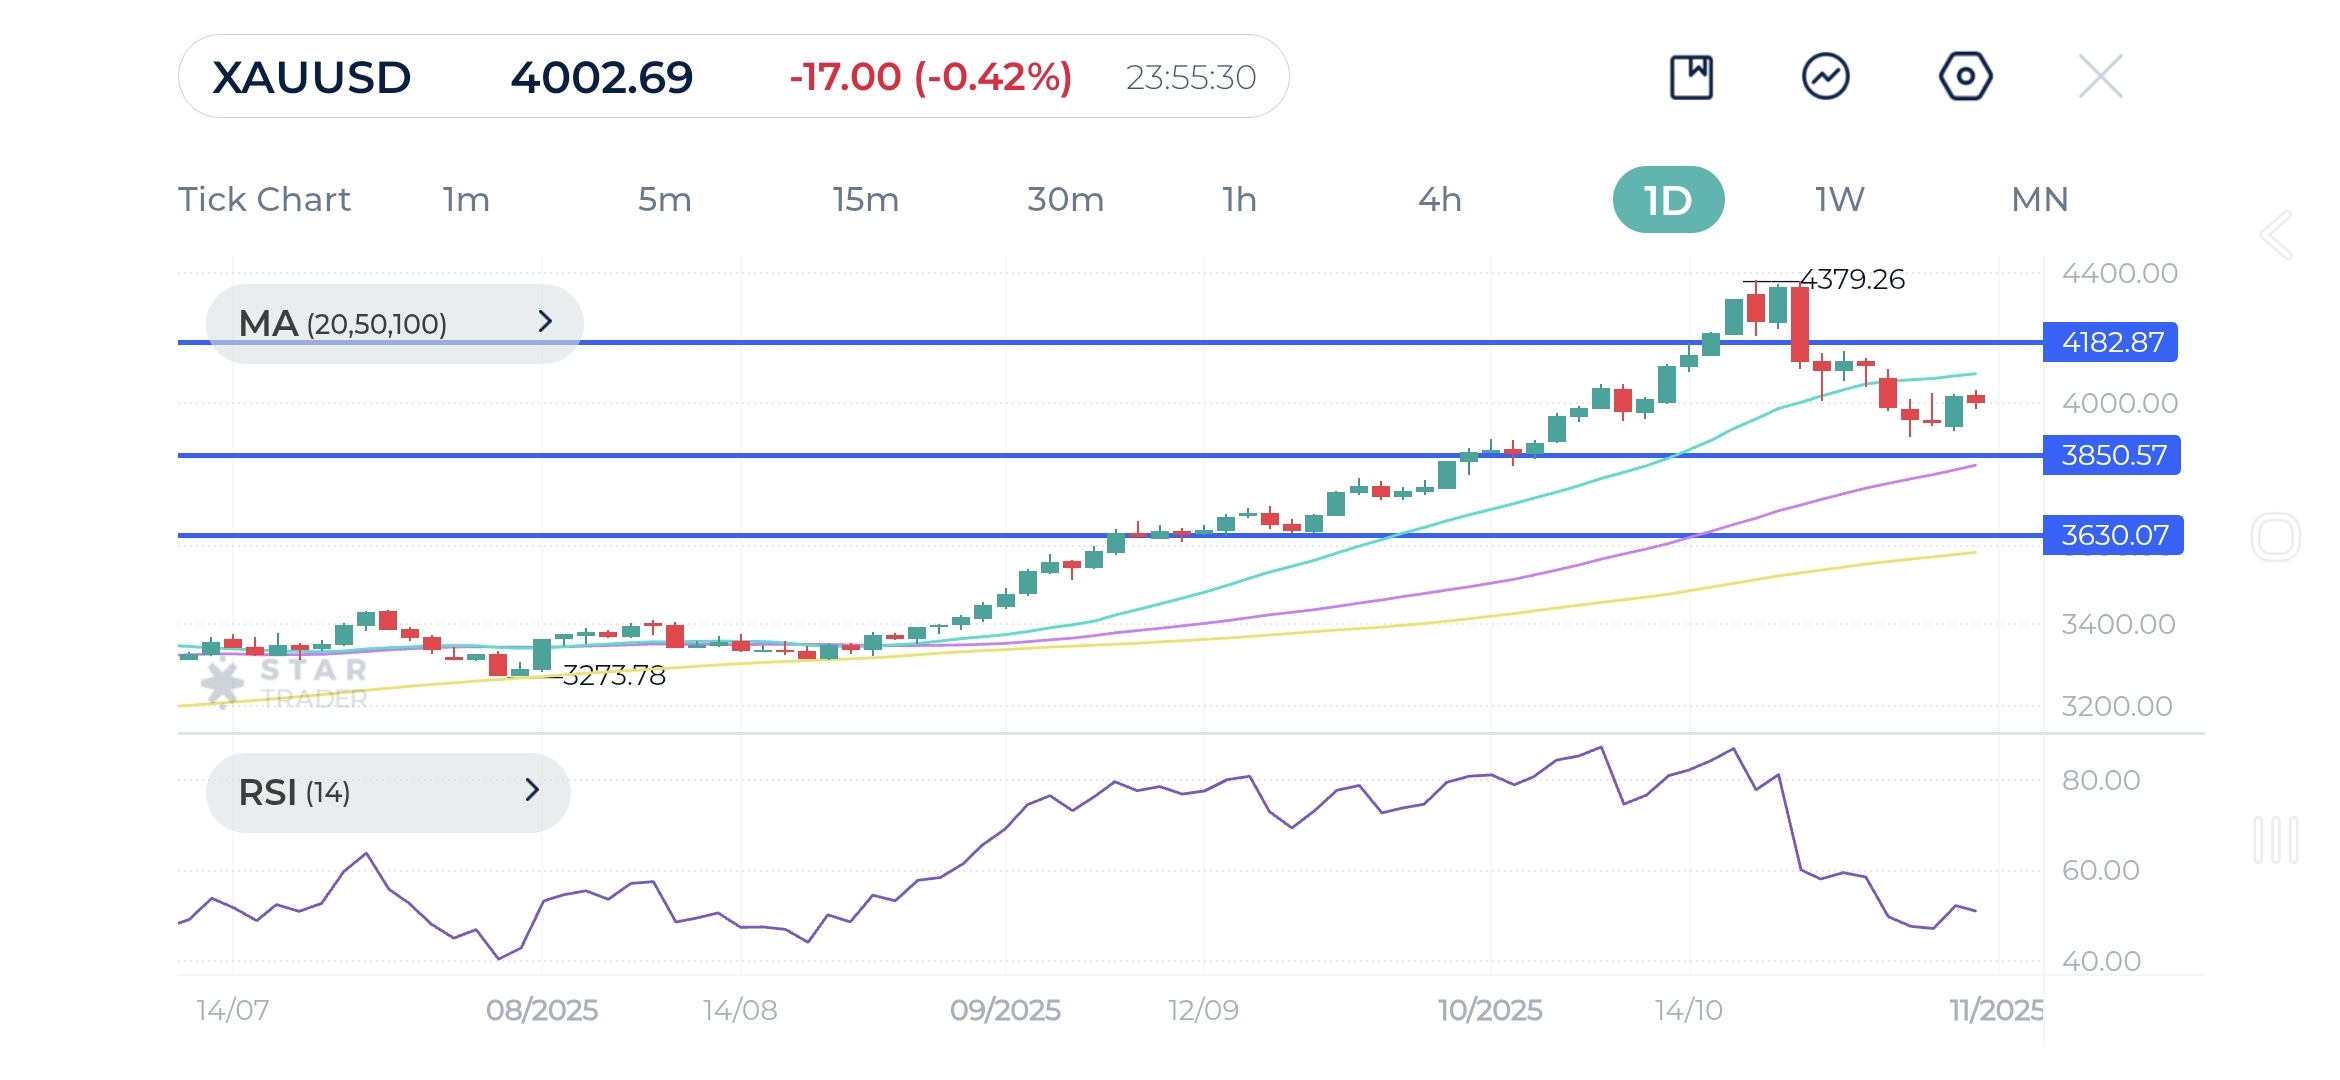Select the 1m timeframe
The image size is (2340, 1080).
click(466, 200)
